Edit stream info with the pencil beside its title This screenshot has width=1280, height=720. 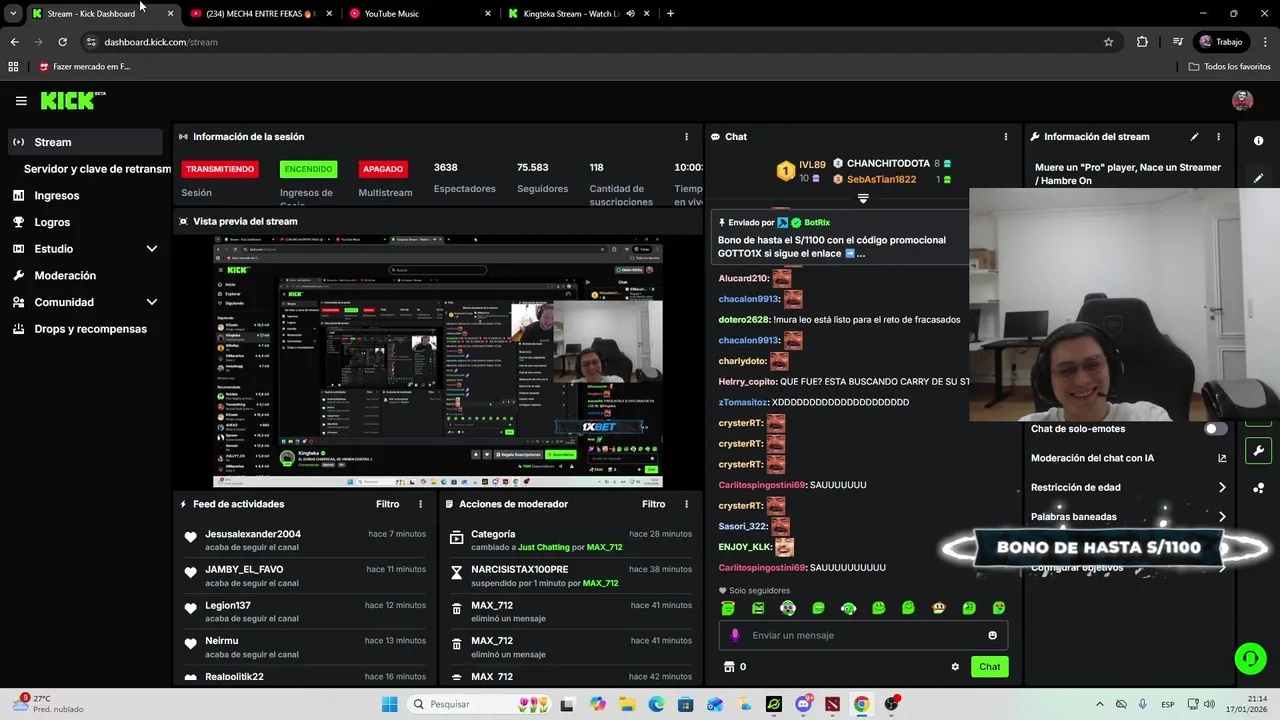[1194, 137]
